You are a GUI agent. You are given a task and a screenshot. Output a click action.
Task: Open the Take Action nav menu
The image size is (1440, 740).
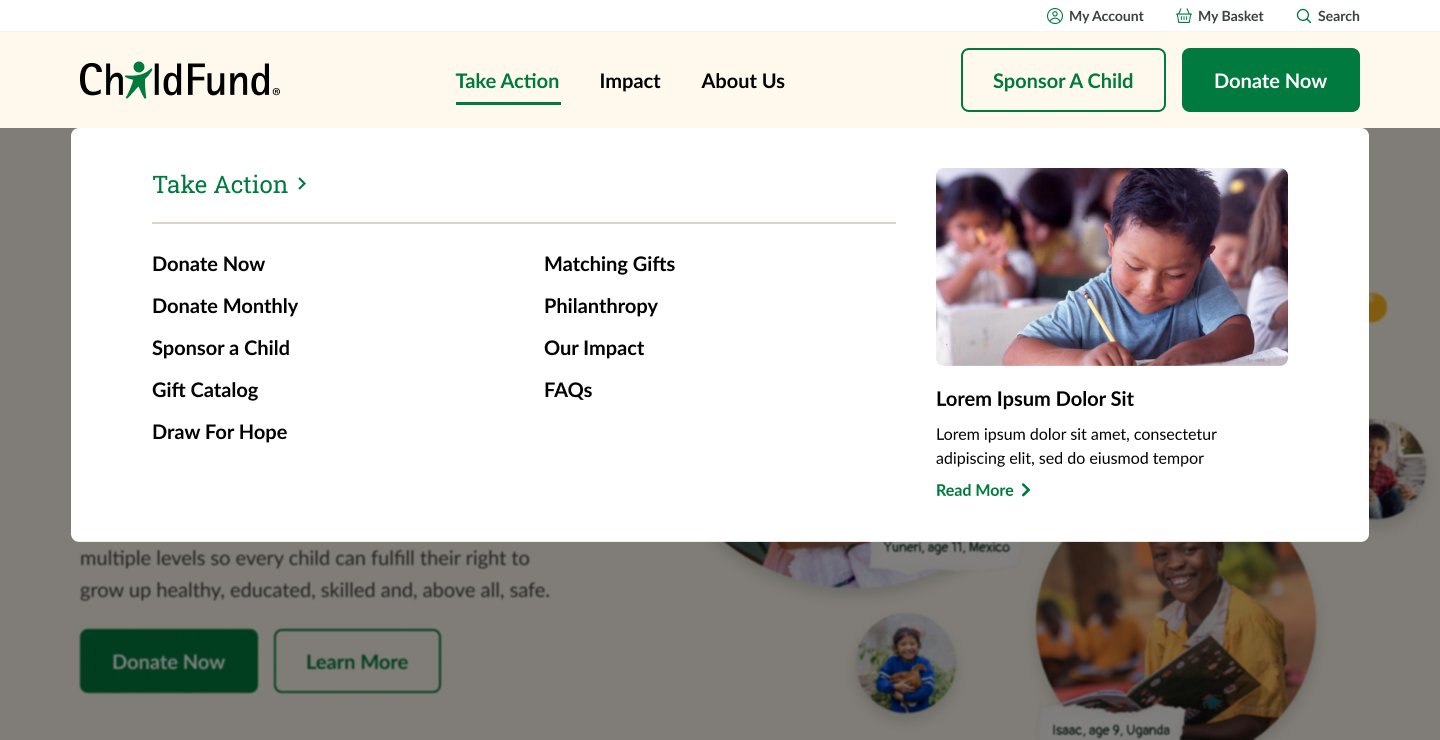pyautogui.click(x=507, y=81)
